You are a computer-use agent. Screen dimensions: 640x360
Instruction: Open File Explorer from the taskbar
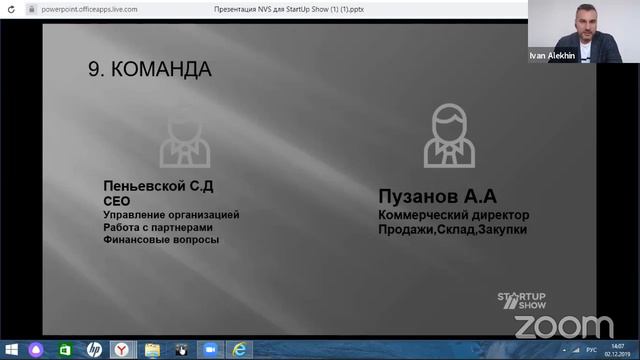tap(152, 350)
